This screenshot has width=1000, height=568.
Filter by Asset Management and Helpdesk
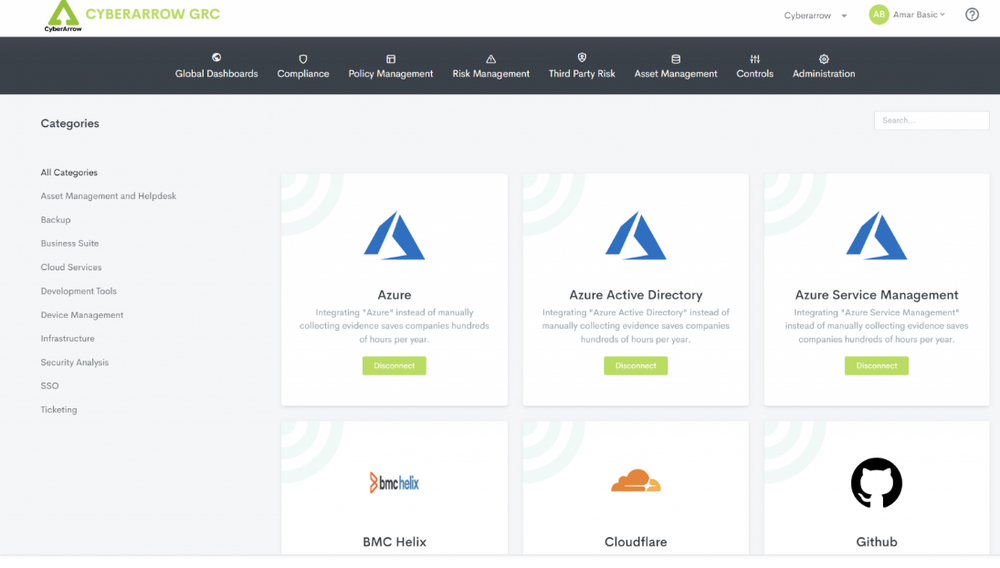point(108,196)
